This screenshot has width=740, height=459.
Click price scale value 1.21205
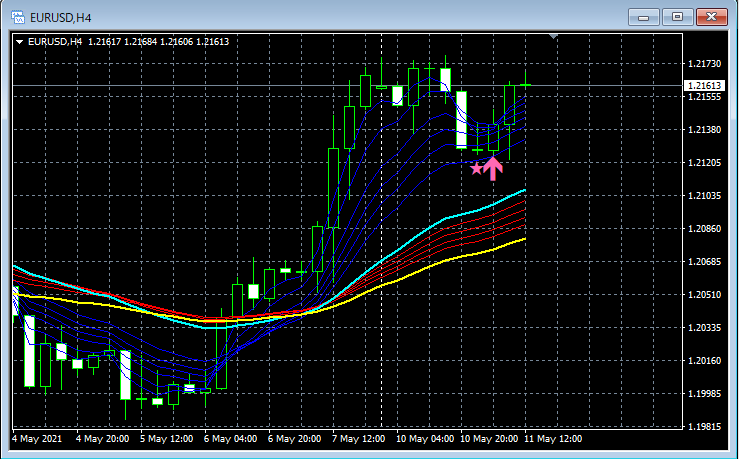click(x=705, y=163)
